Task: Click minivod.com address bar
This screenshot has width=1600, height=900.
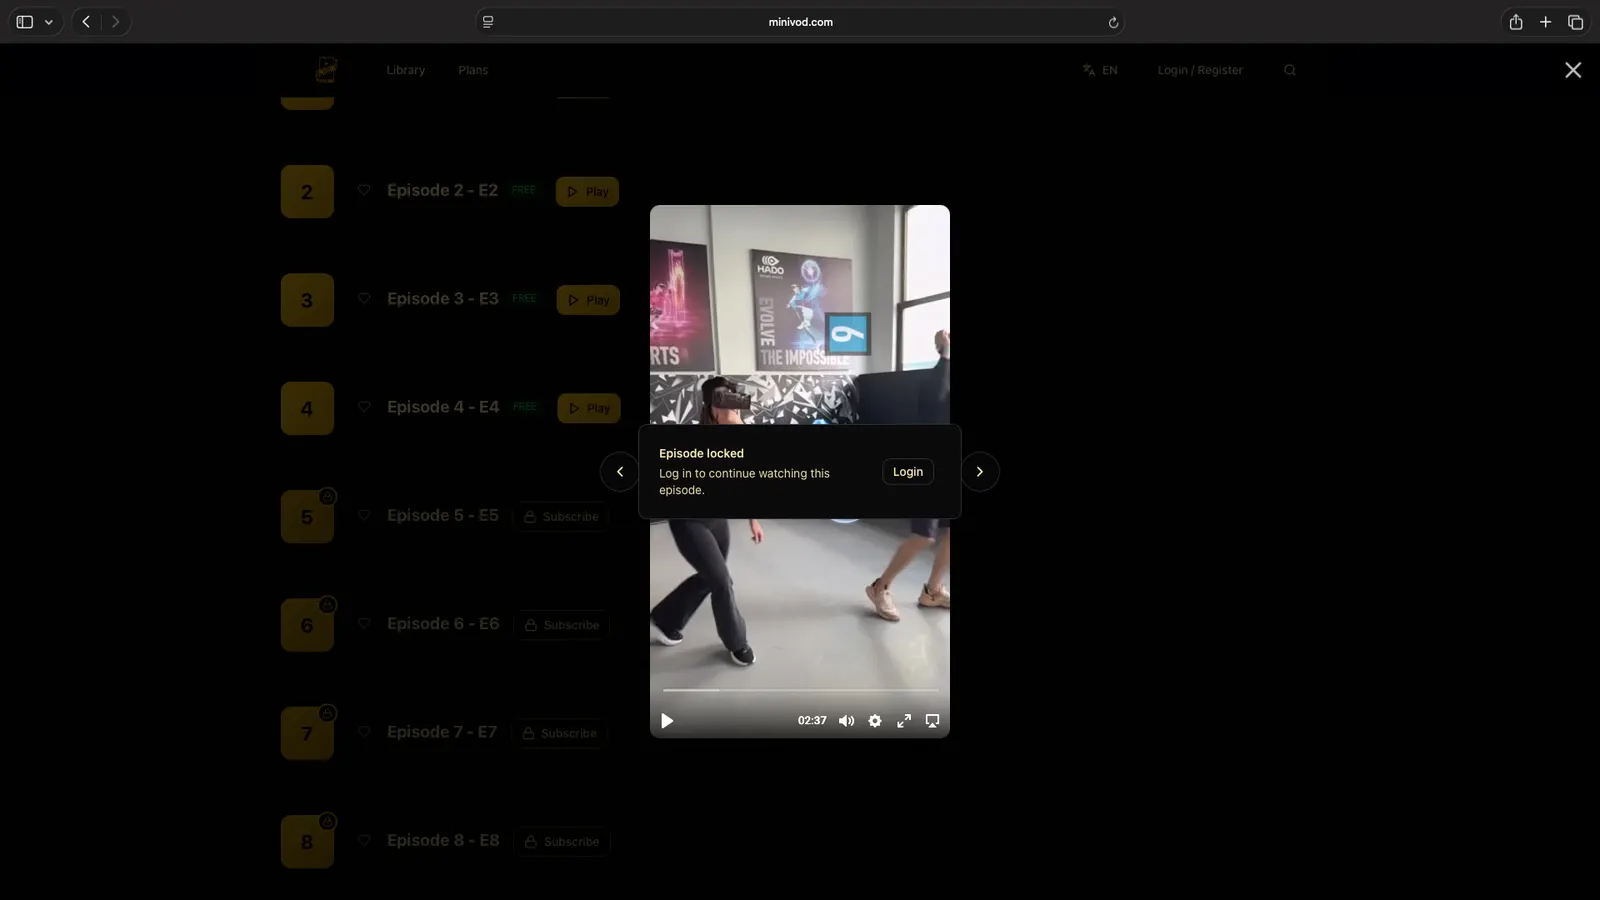Action: tap(800, 22)
